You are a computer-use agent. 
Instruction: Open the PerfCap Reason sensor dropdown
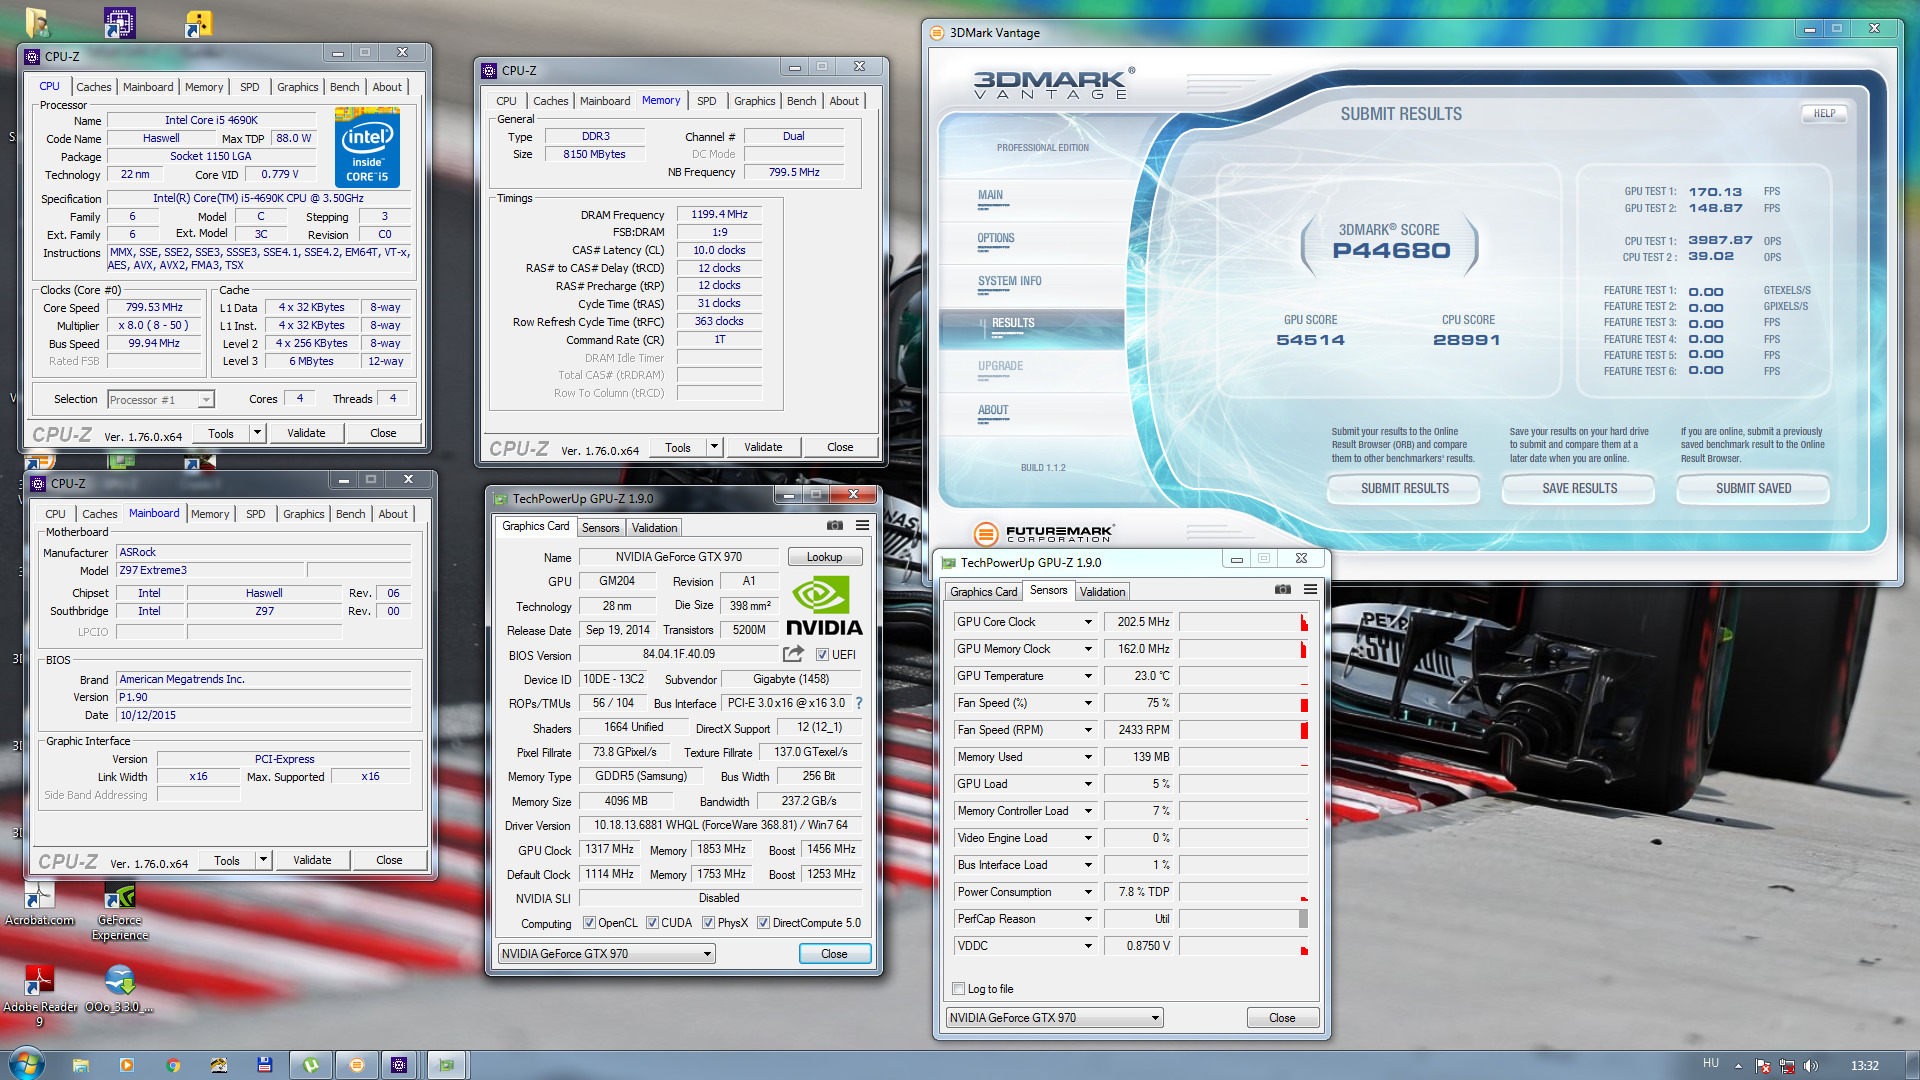coord(1088,919)
